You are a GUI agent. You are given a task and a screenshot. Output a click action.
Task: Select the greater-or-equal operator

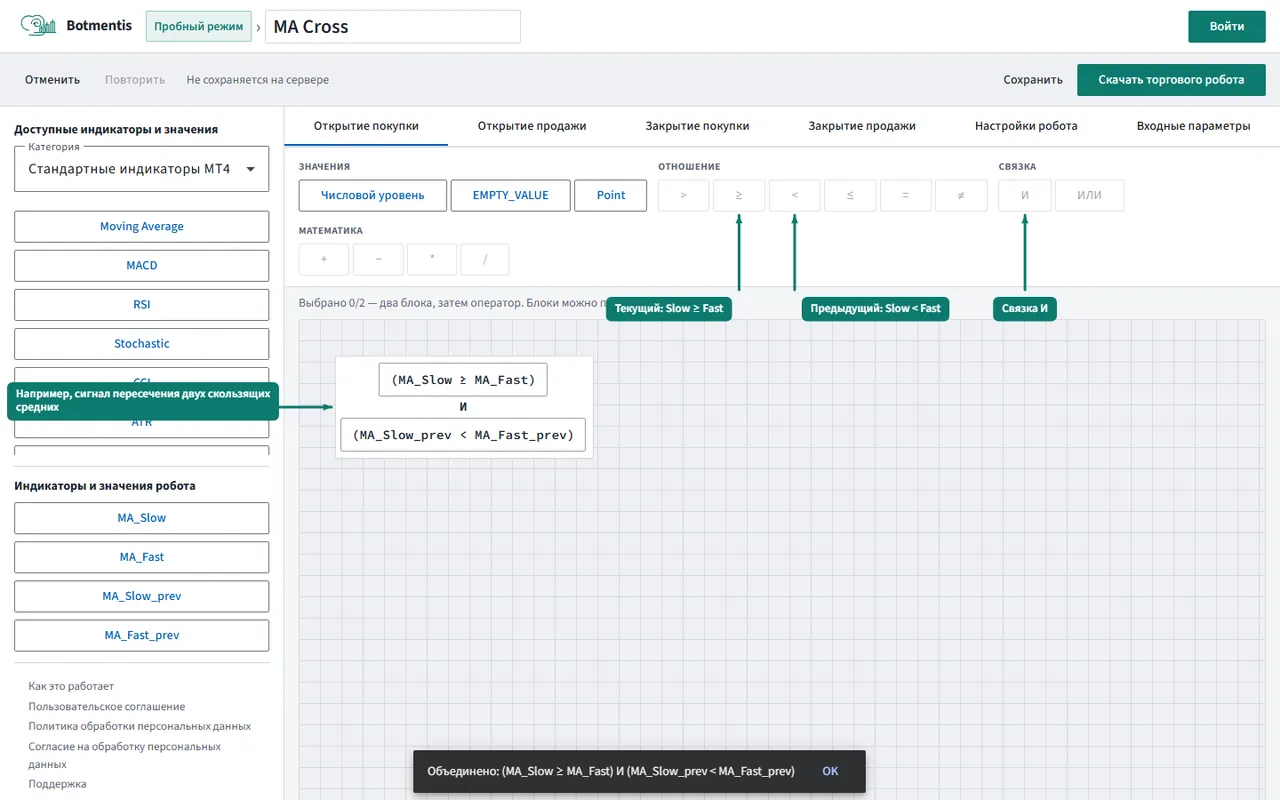[x=739, y=195]
